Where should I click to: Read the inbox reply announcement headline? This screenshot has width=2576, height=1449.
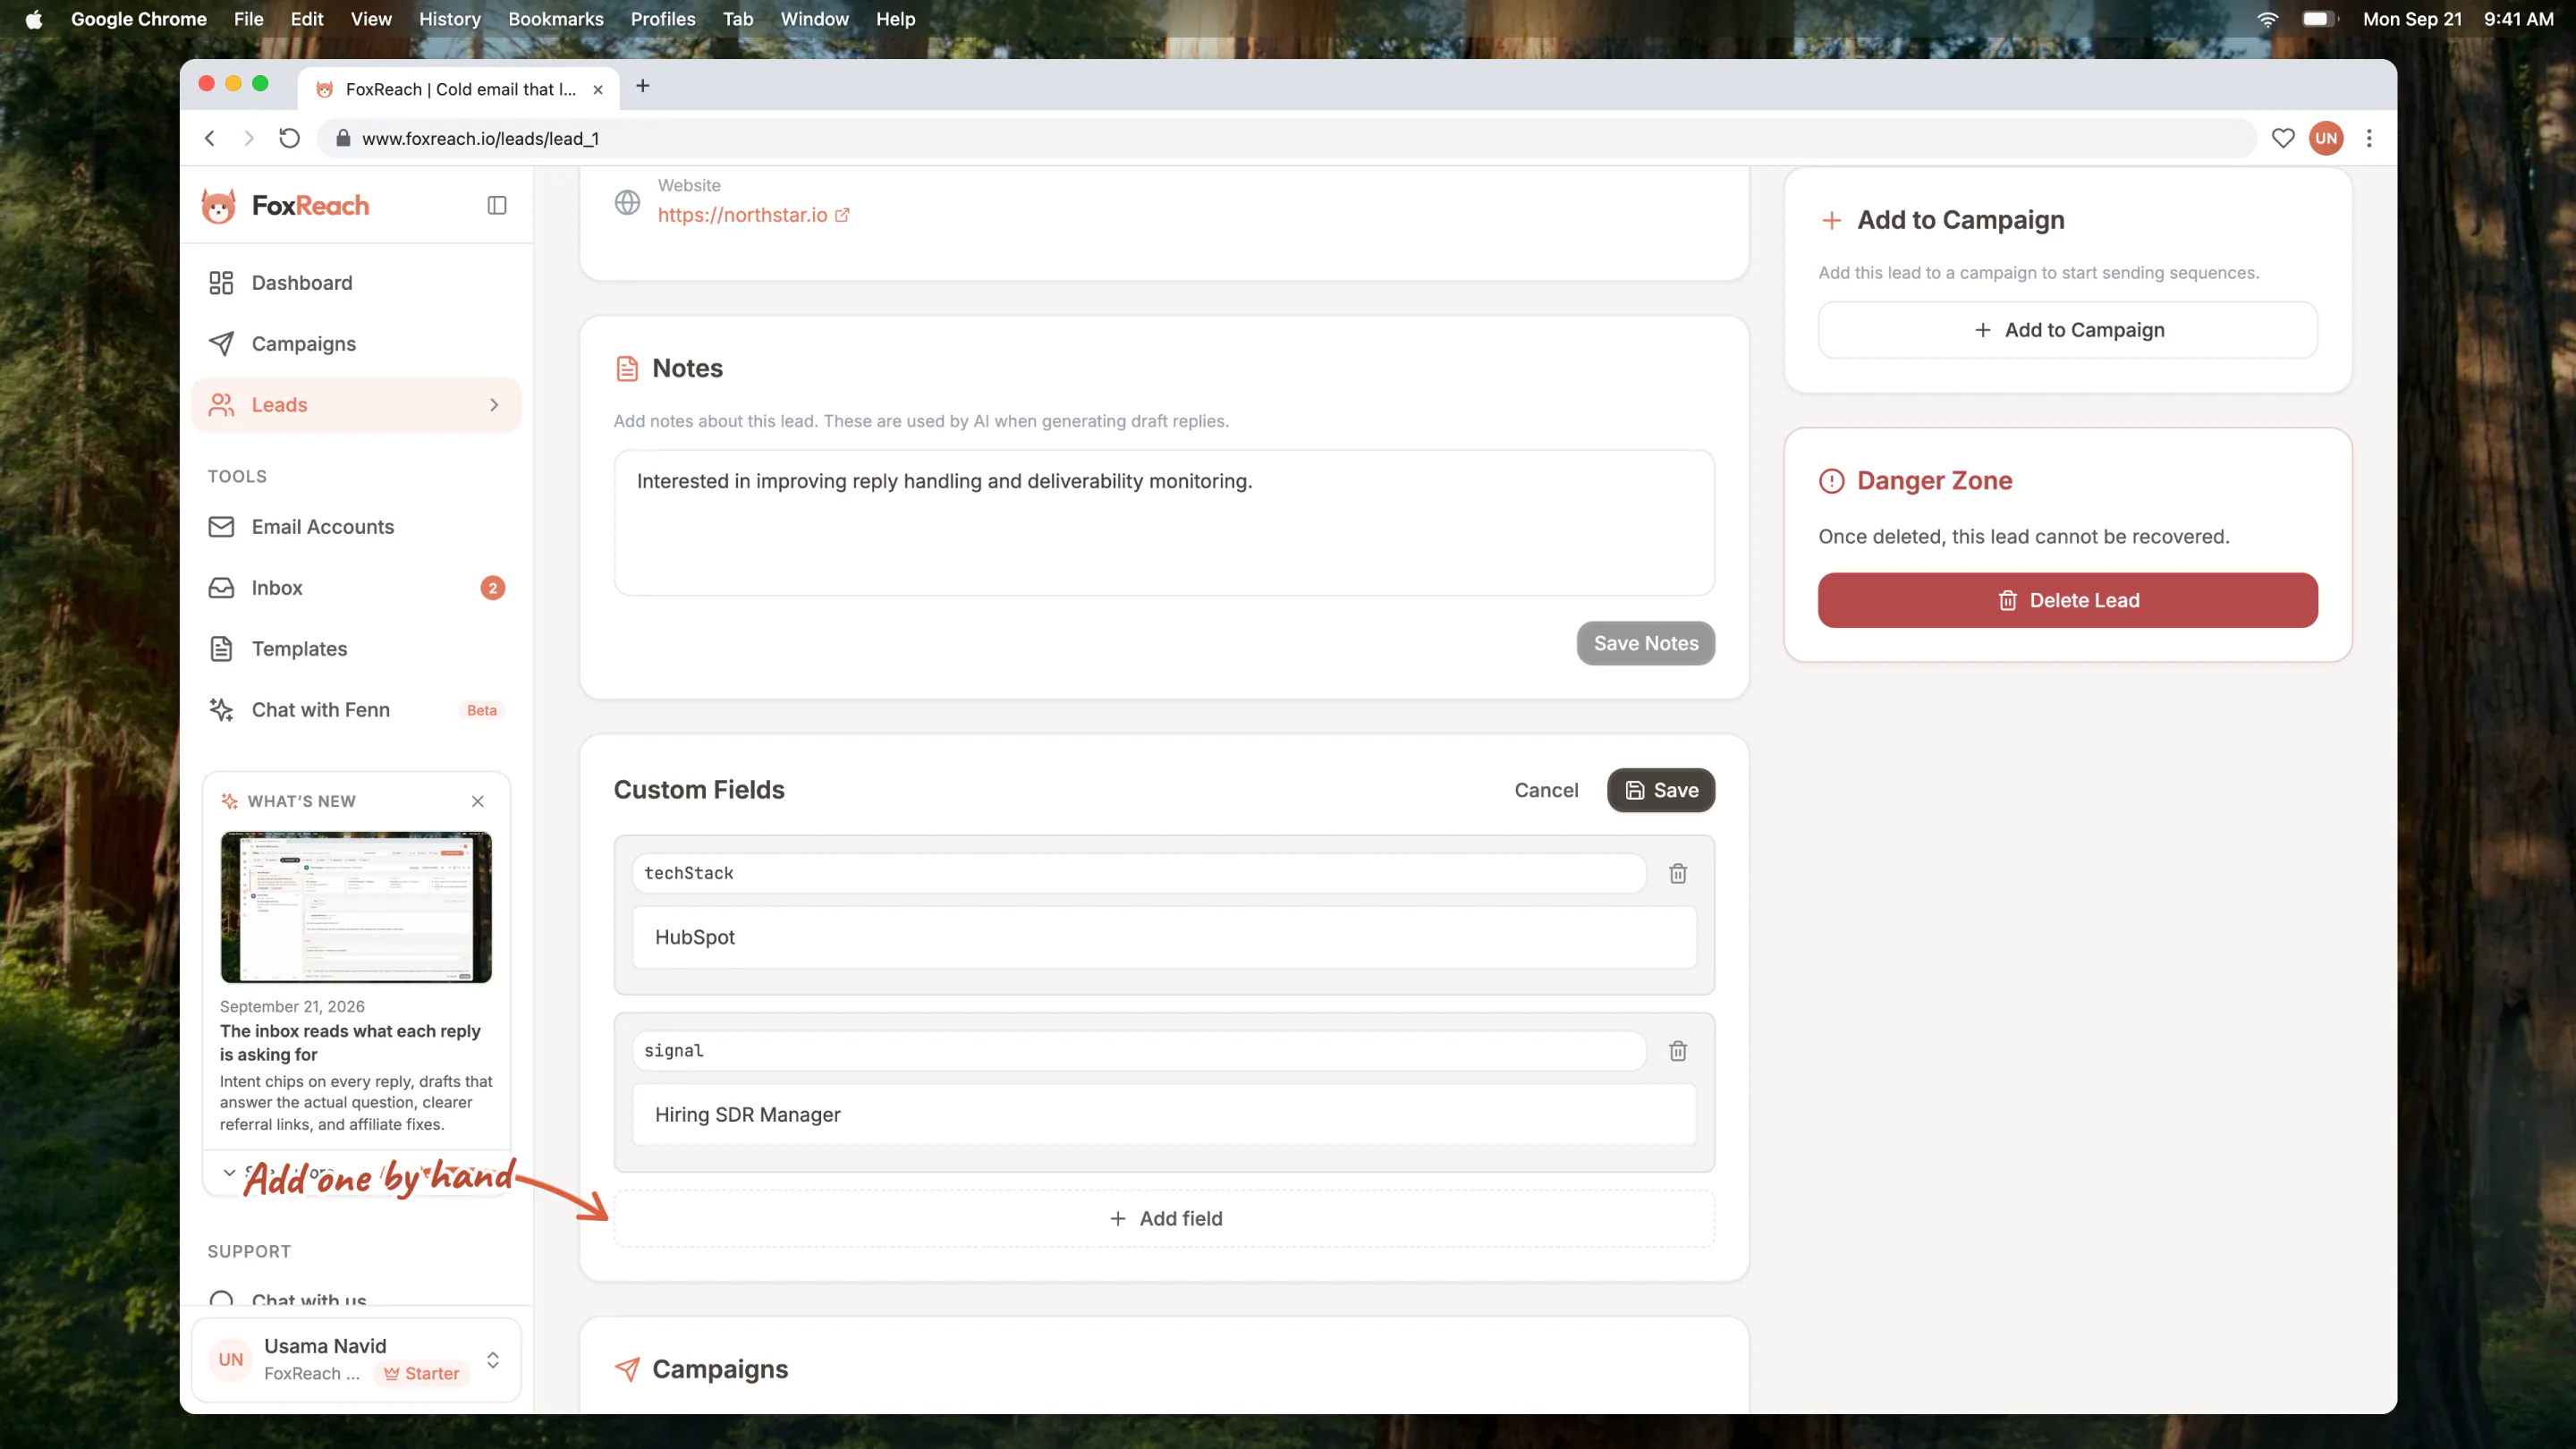coord(350,1043)
